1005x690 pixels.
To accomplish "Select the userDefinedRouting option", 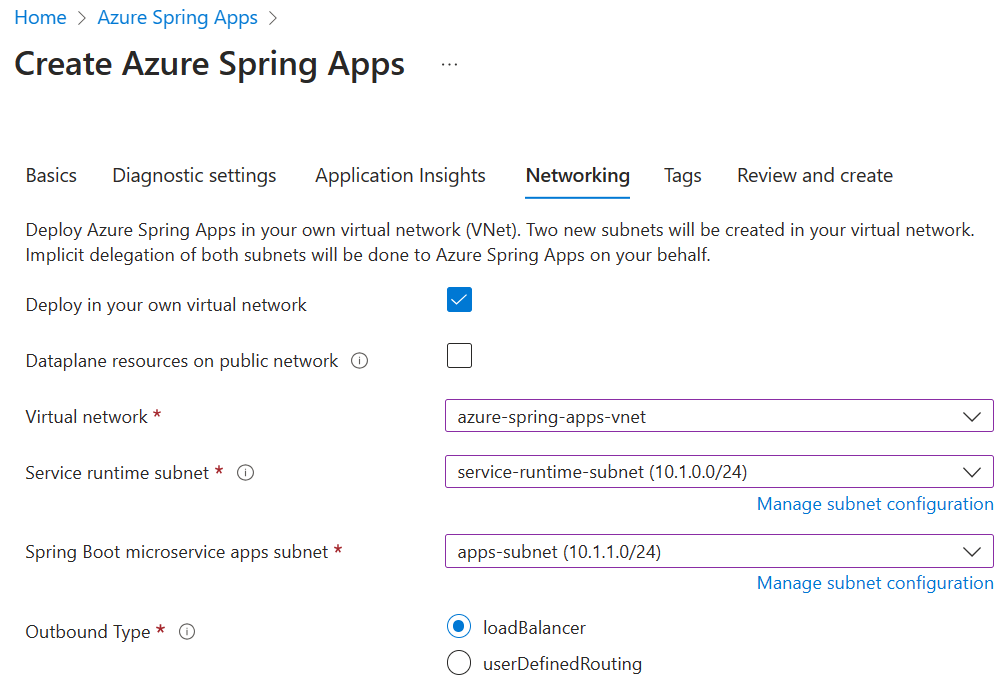I will pyautogui.click(x=459, y=663).
